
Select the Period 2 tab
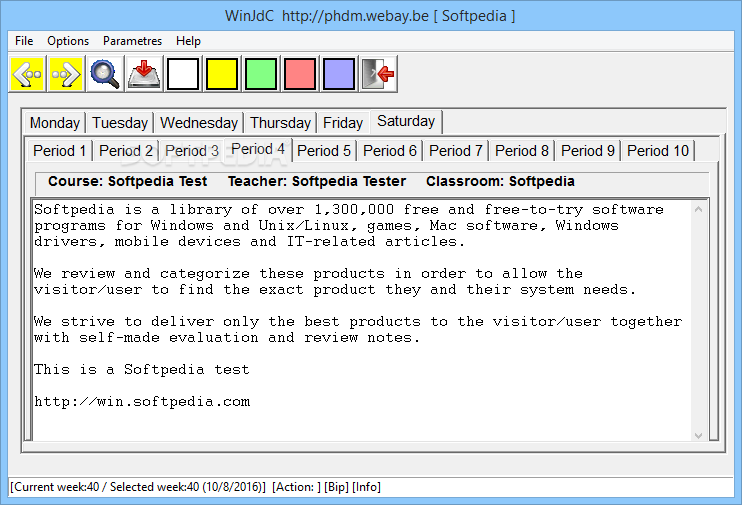click(126, 151)
